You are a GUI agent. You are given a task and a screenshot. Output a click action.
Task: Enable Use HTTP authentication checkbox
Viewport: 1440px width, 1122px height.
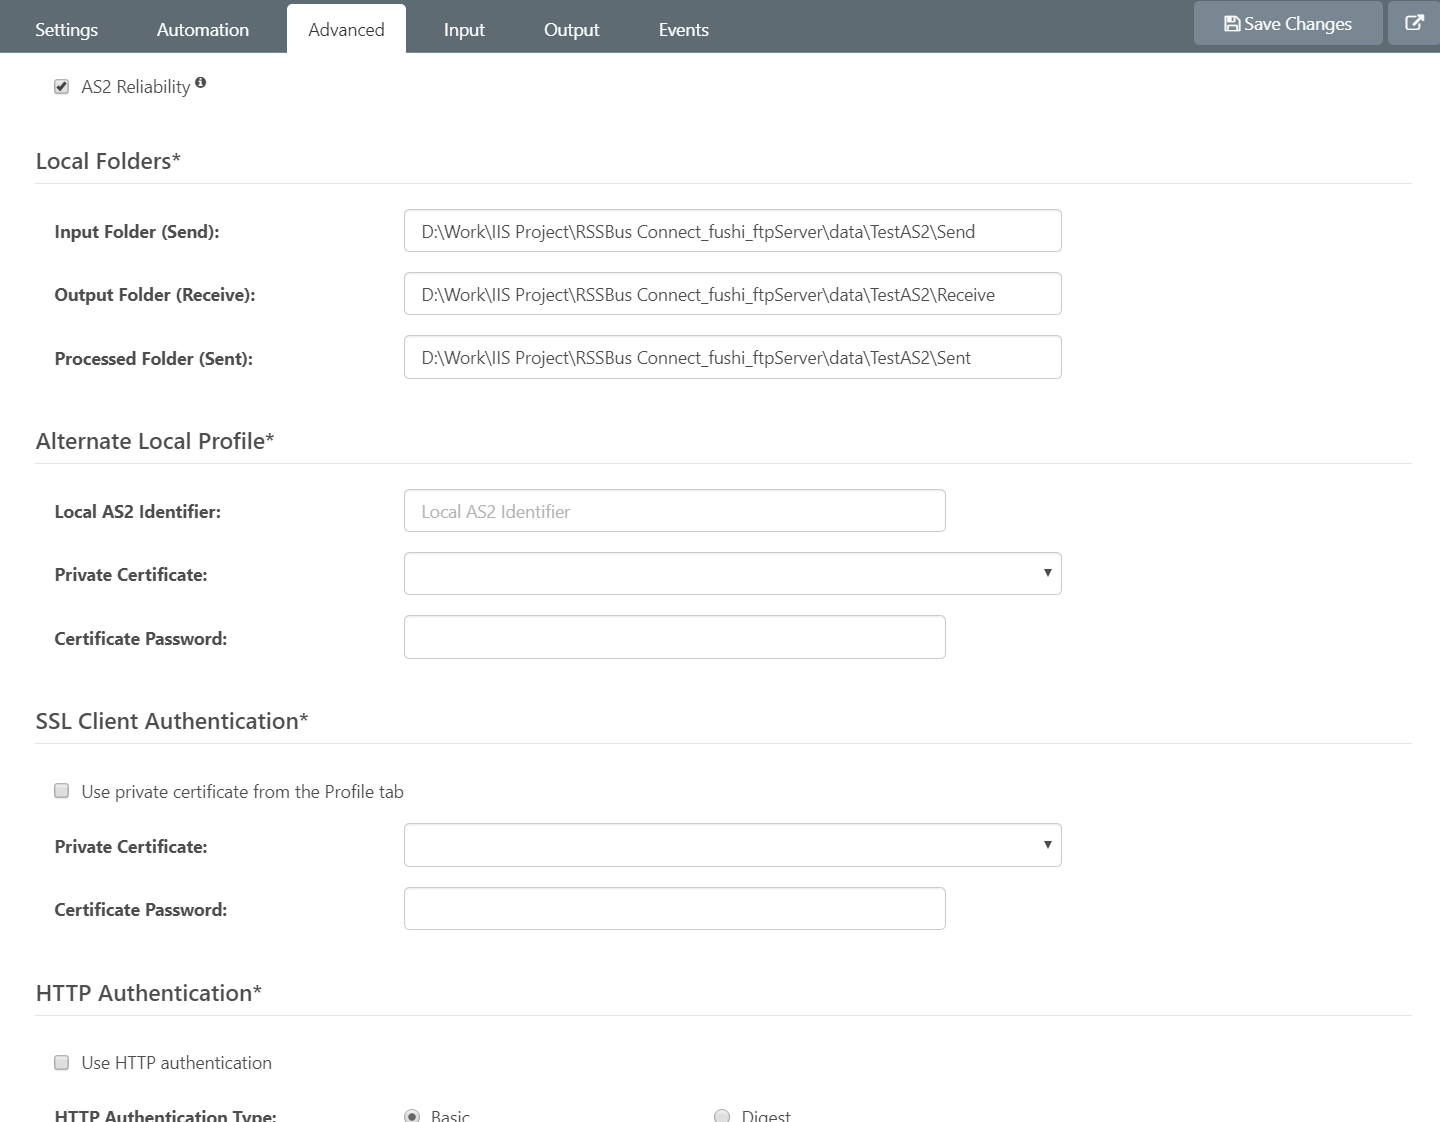62,1062
